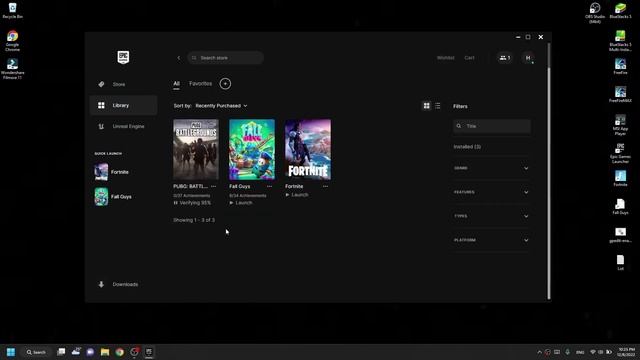Select the BlueStacks 5 desktop icon
640x360 pixels.
[620, 11]
